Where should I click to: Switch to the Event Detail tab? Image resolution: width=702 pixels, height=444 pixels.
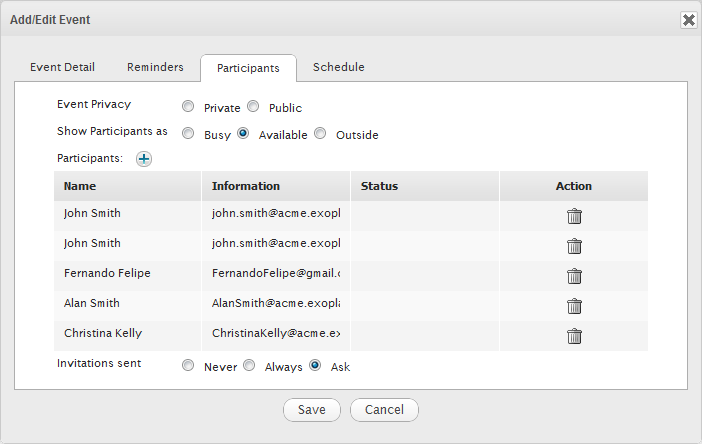(62, 68)
